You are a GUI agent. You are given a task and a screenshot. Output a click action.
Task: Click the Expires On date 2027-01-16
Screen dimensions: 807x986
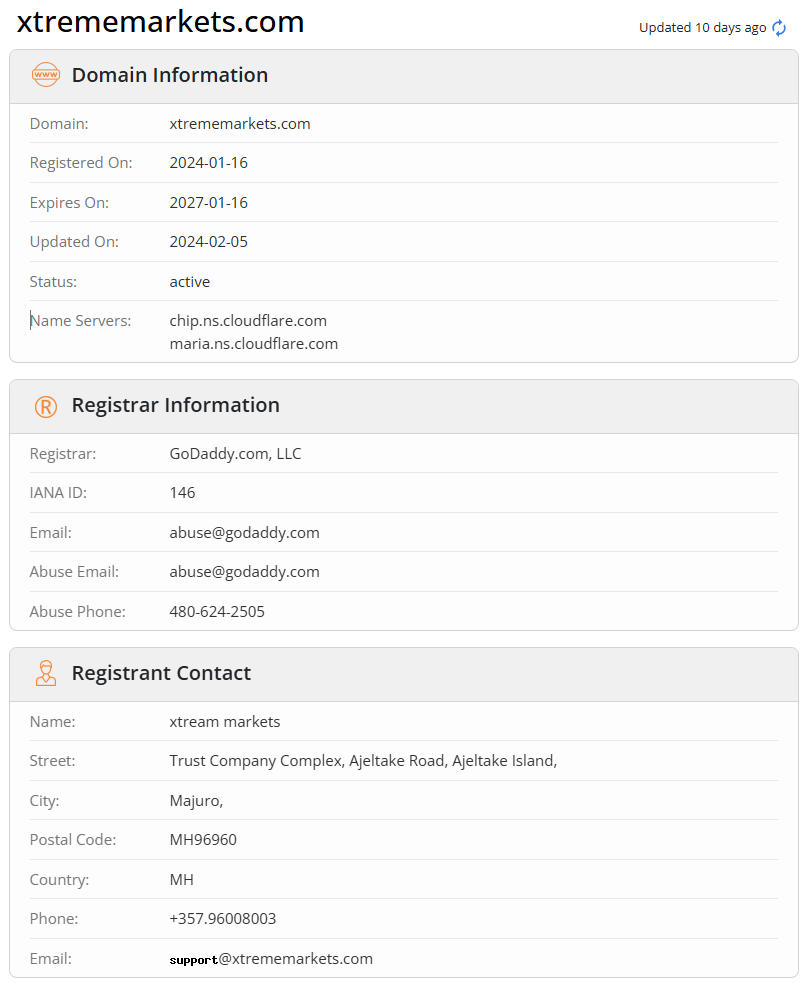pyautogui.click(x=209, y=203)
